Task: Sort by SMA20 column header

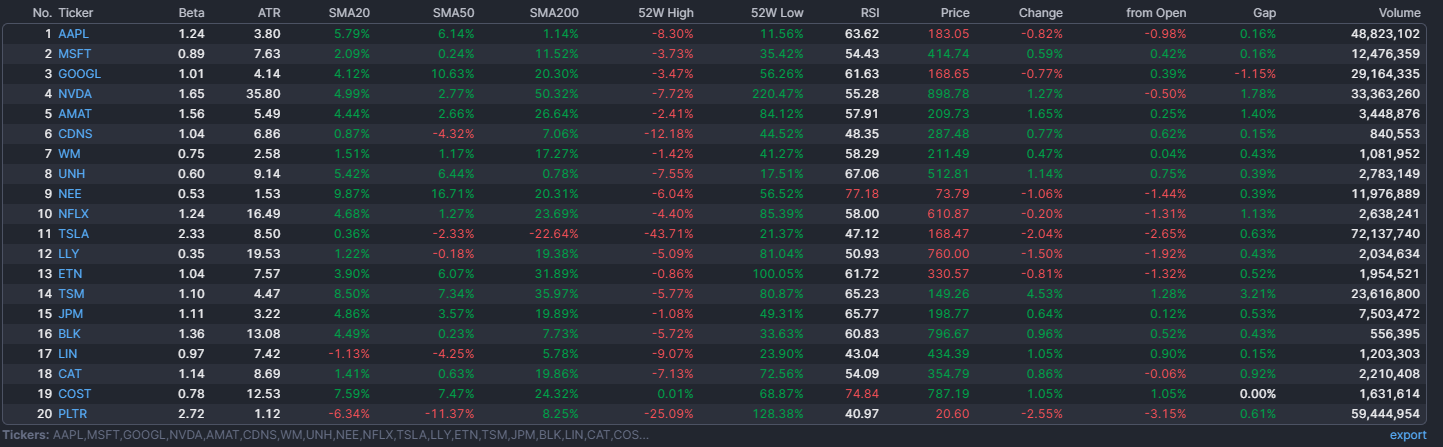Action: point(348,13)
